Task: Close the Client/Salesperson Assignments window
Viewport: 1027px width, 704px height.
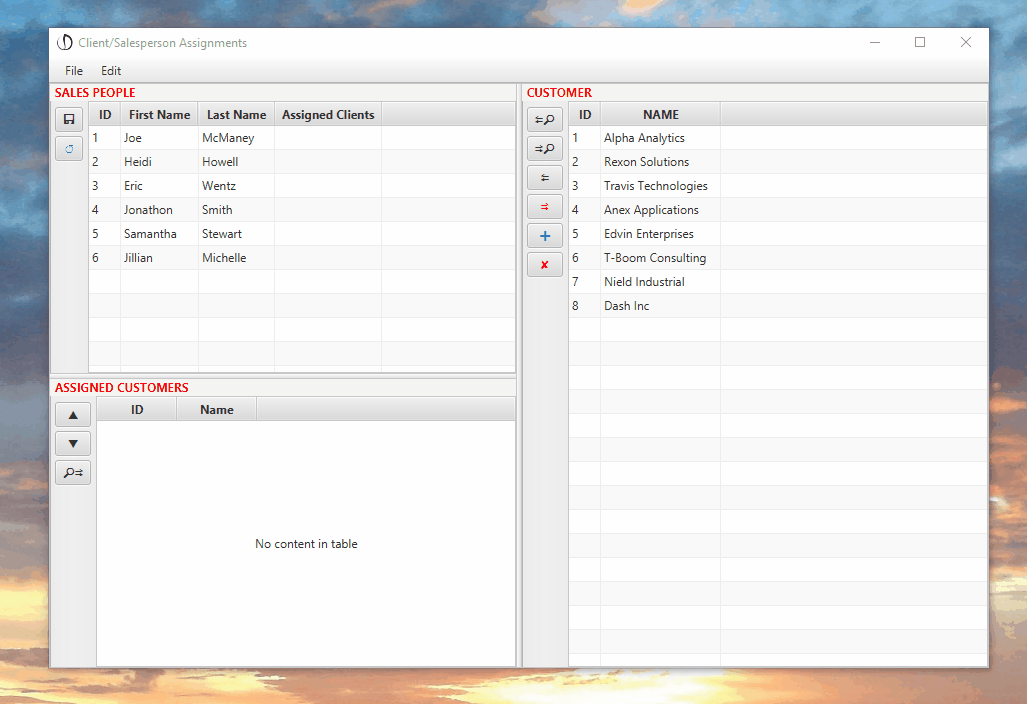Action: pos(966,43)
